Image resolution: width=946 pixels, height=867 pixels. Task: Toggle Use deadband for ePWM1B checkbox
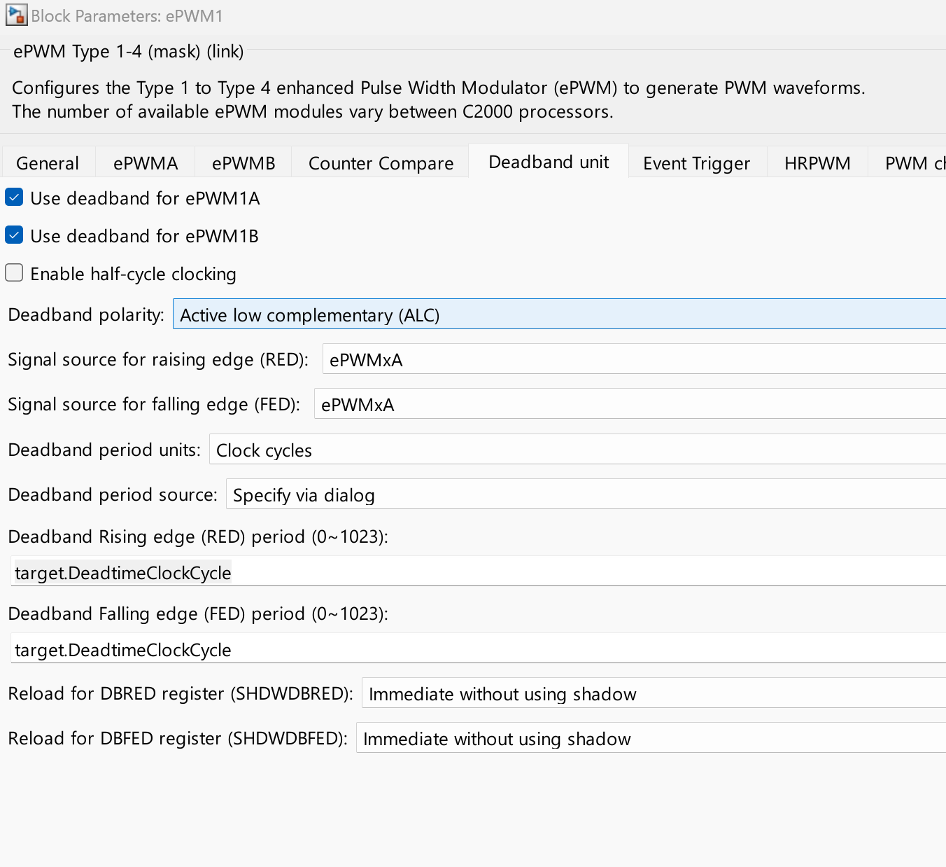14,236
